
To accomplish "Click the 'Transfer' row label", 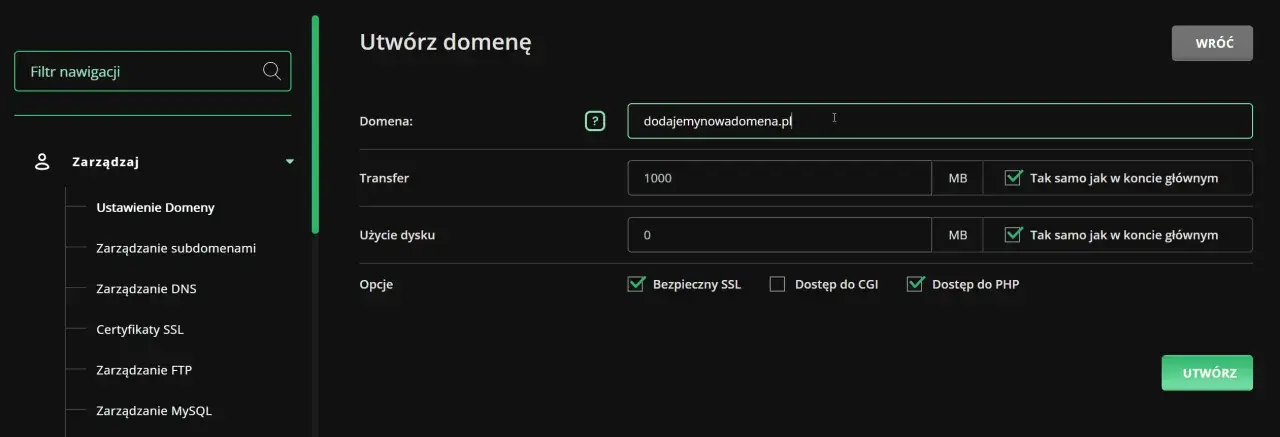I will pos(384,178).
